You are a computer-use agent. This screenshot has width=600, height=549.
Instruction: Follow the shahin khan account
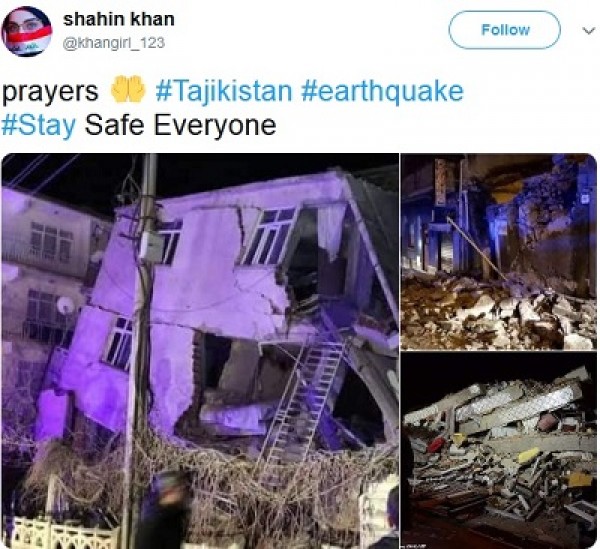tap(505, 30)
